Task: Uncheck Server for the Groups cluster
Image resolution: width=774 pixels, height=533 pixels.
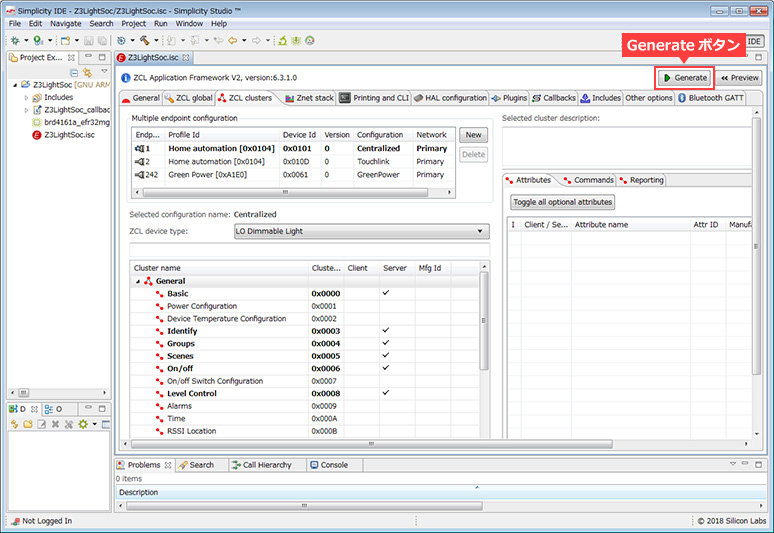Action: click(386, 343)
